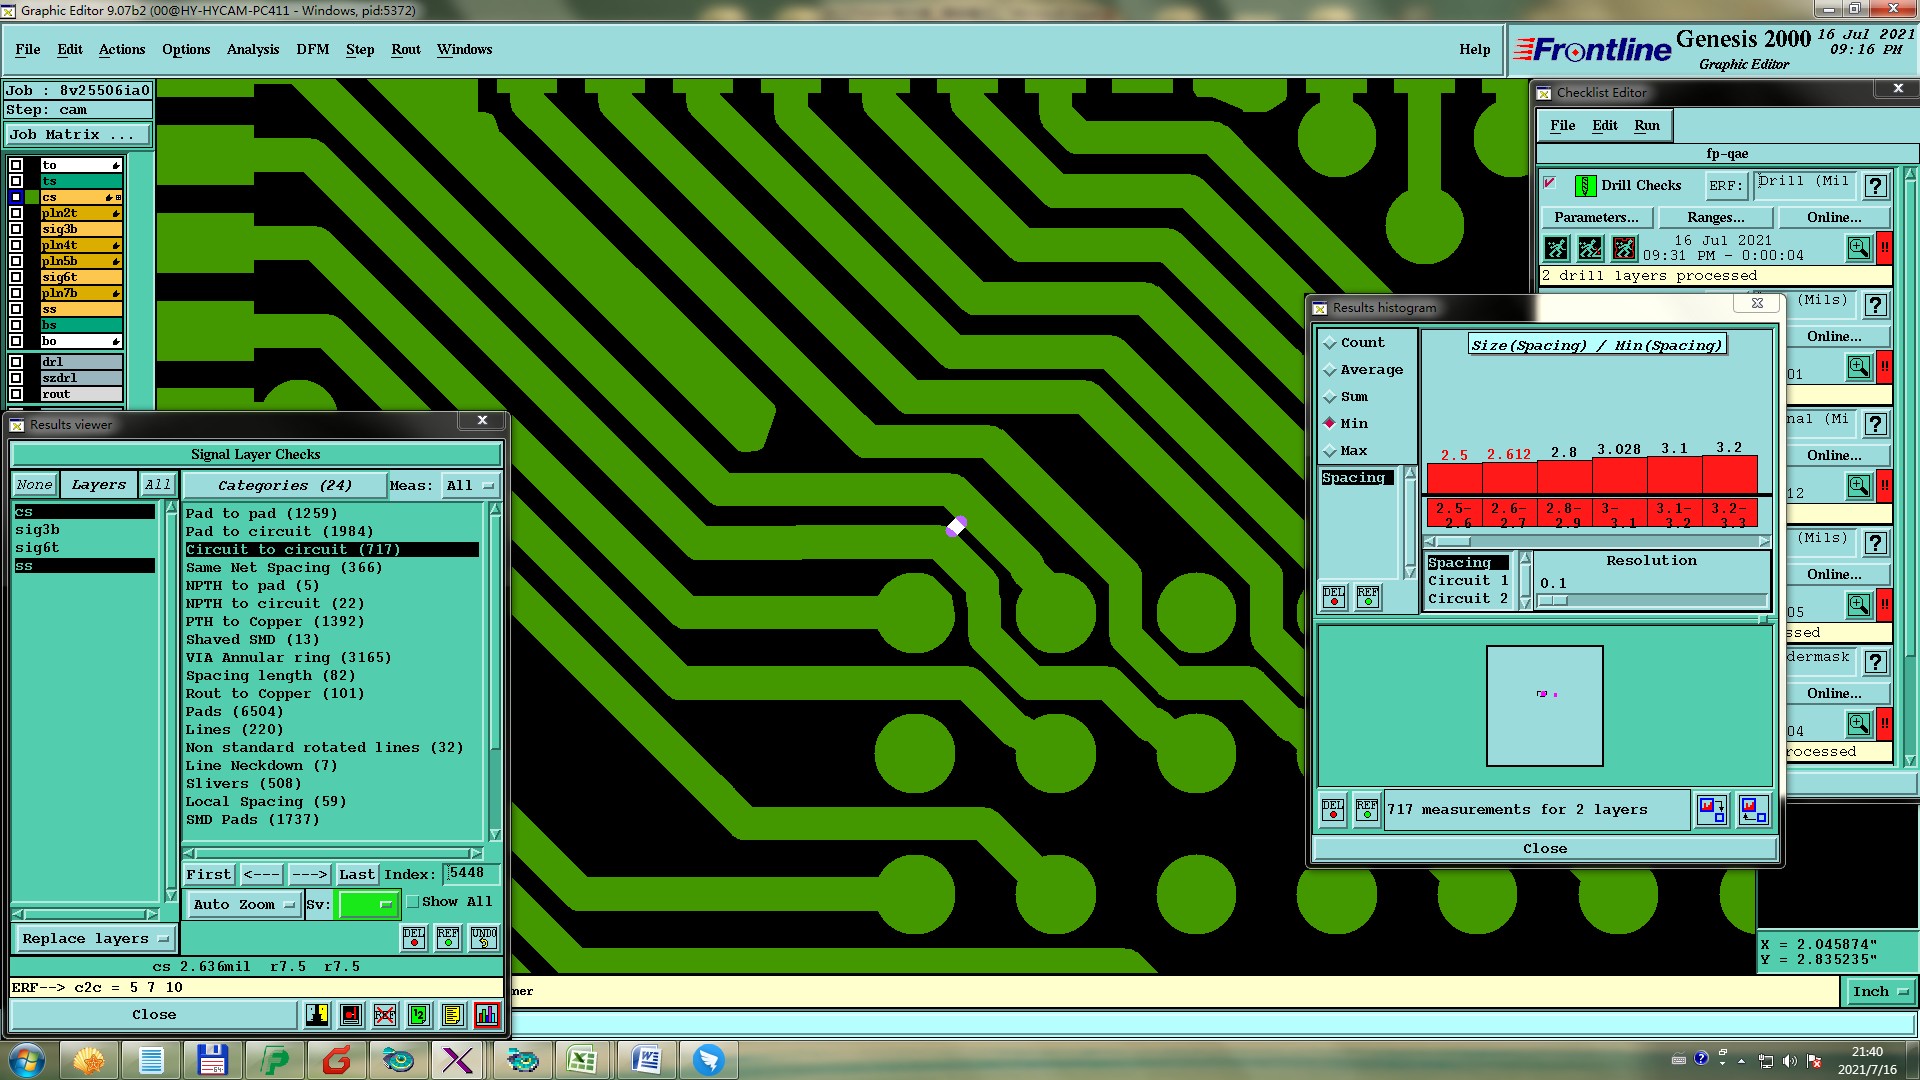Open the DFM menu
This screenshot has height=1080, width=1920.
coord(312,49)
